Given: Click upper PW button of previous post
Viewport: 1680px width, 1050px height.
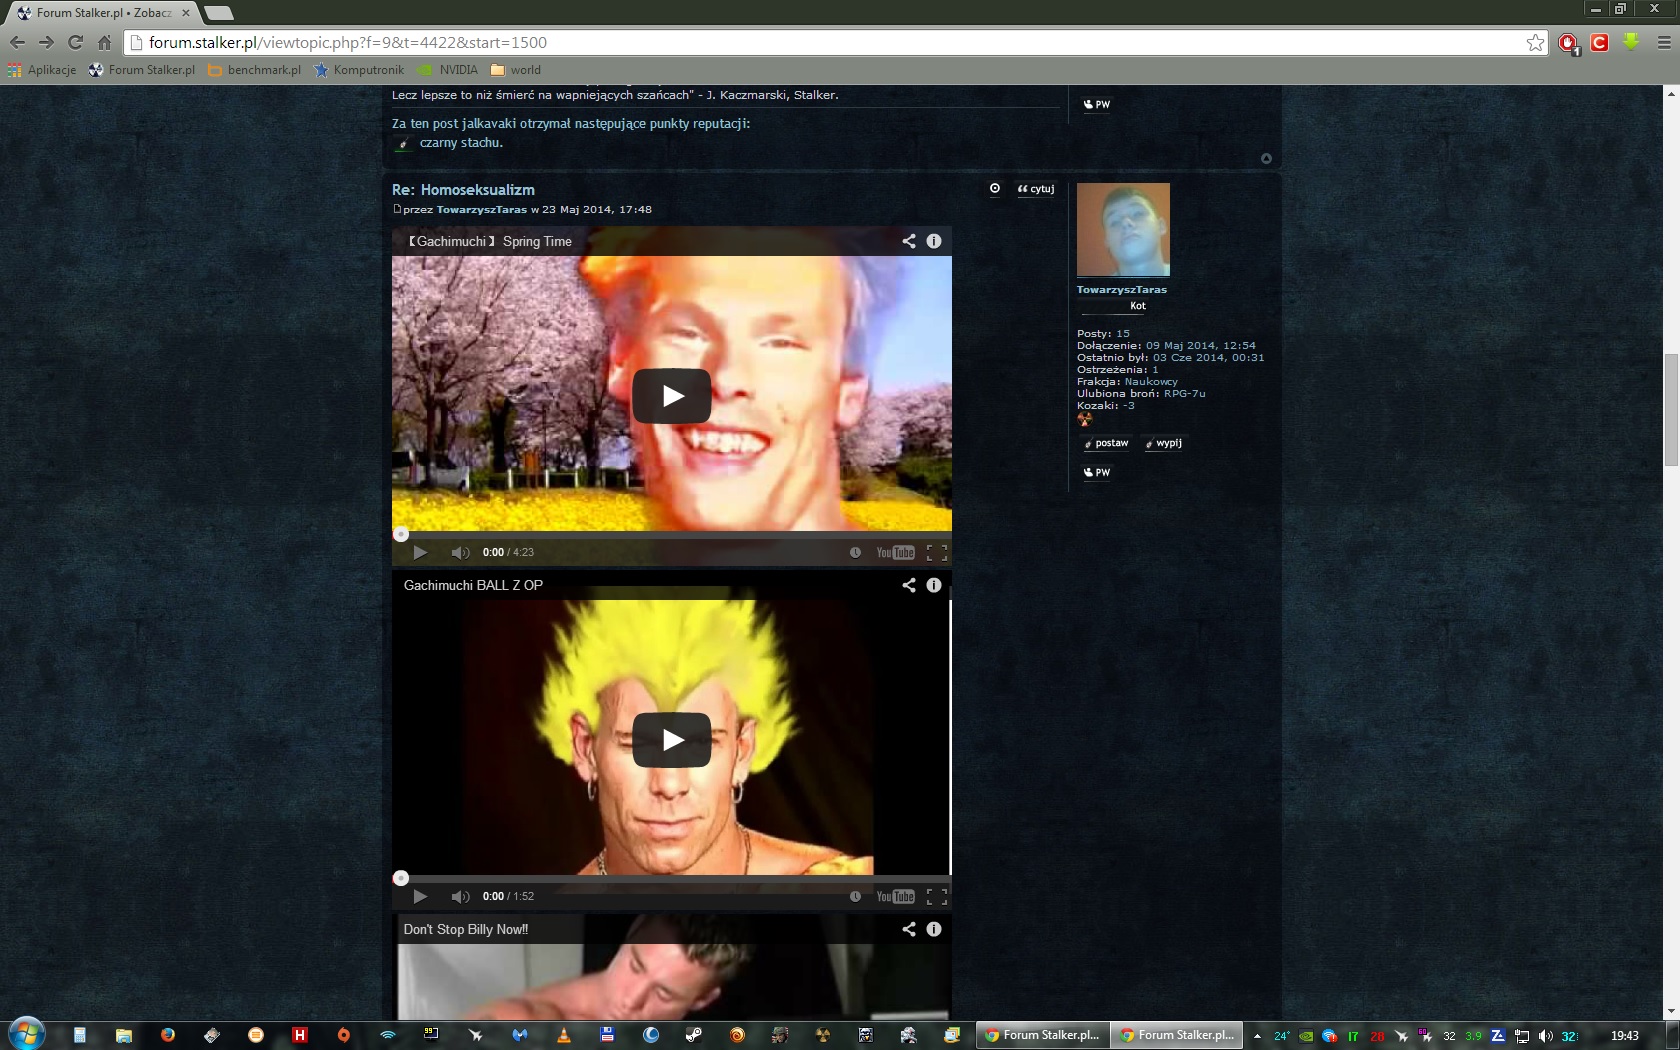Looking at the screenshot, I should point(1097,104).
